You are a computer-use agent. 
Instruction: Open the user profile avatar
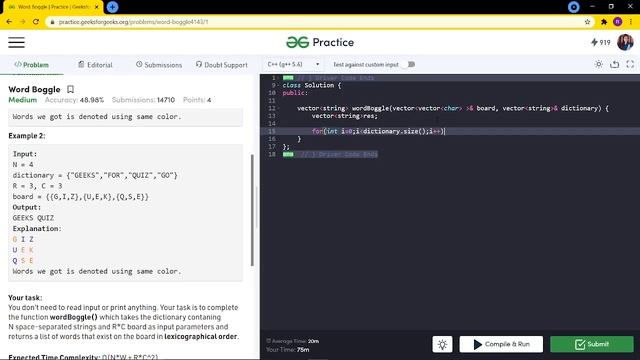pos(625,42)
